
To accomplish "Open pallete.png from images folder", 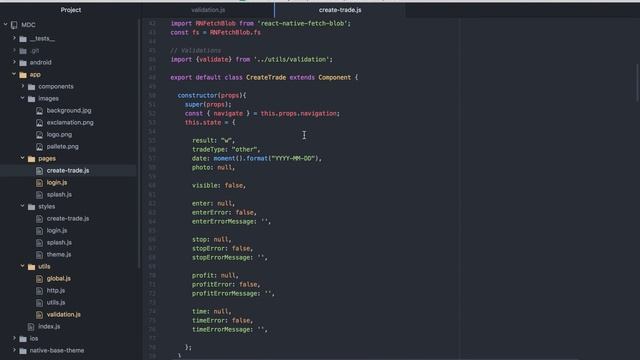I will click(x=62, y=147).
